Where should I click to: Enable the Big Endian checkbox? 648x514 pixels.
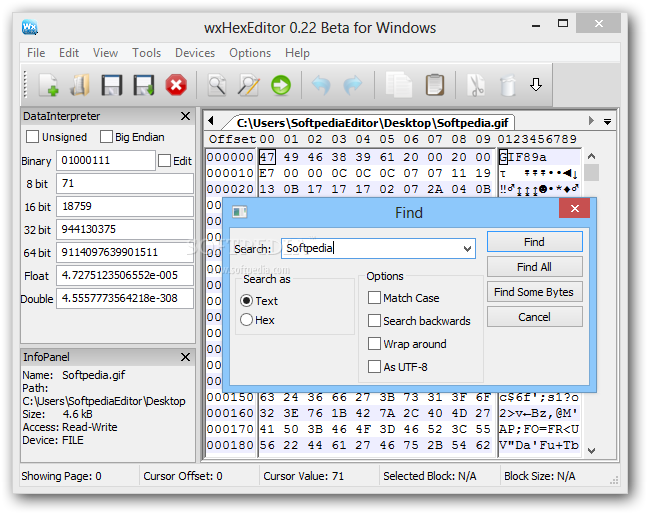(x=106, y=137)
